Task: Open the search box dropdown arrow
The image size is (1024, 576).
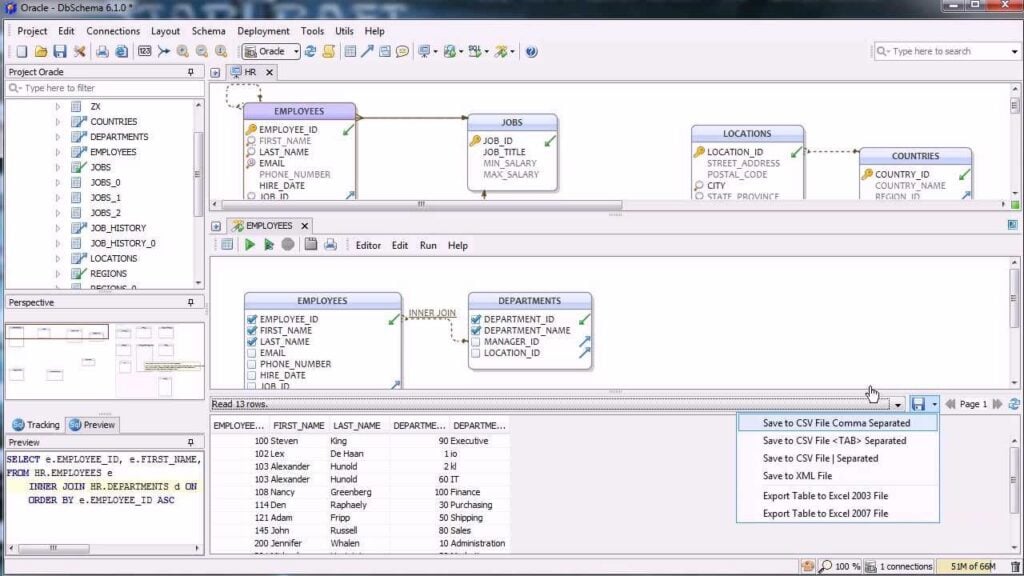Action: [x=1014, y=52]
